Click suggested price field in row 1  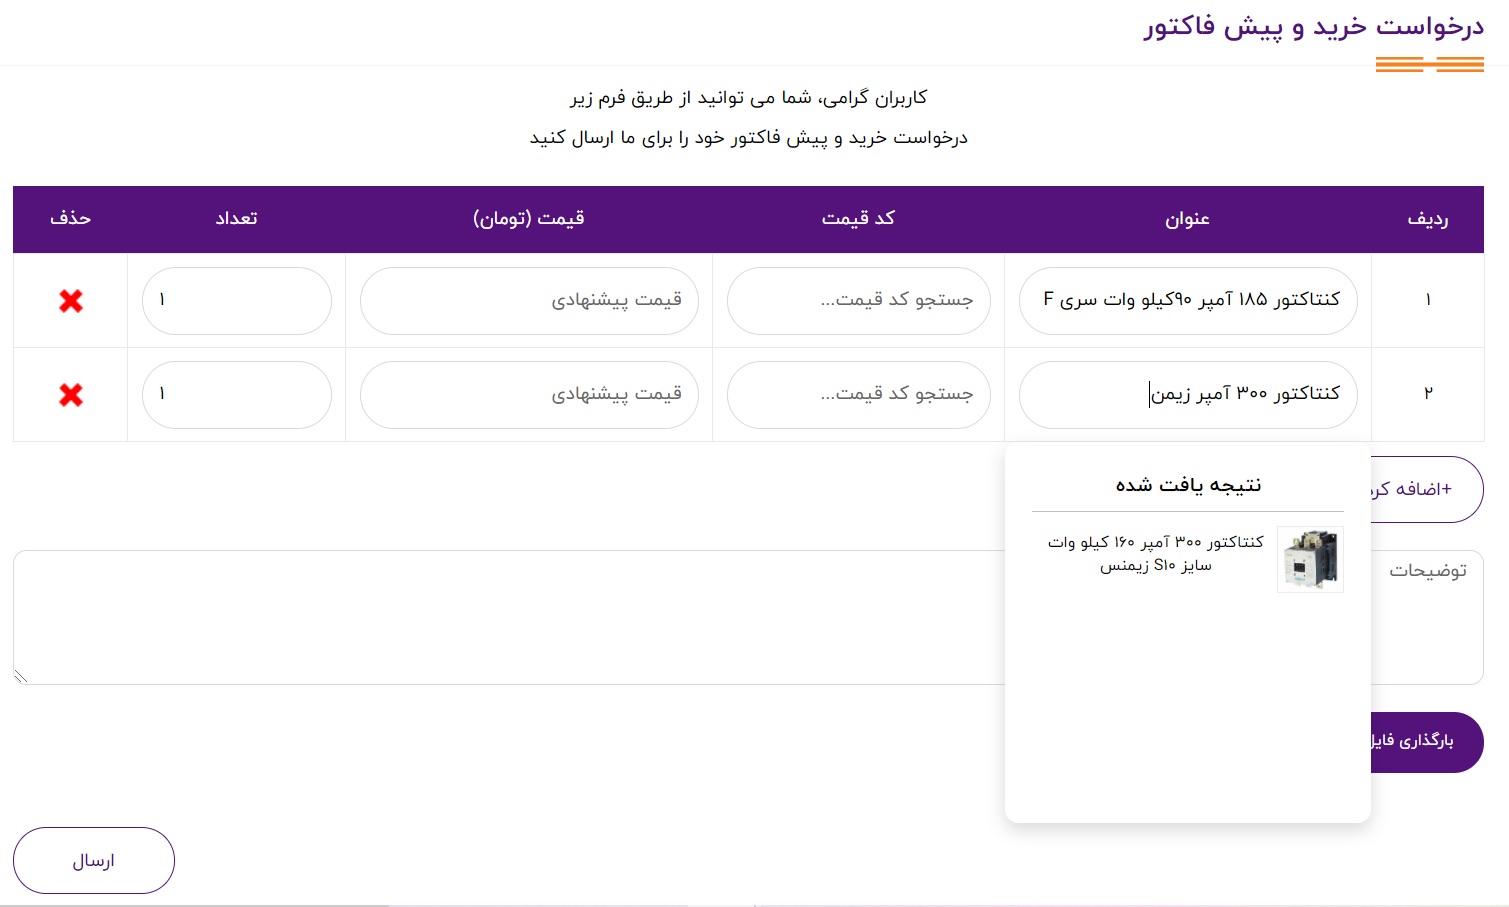(528, 300)
